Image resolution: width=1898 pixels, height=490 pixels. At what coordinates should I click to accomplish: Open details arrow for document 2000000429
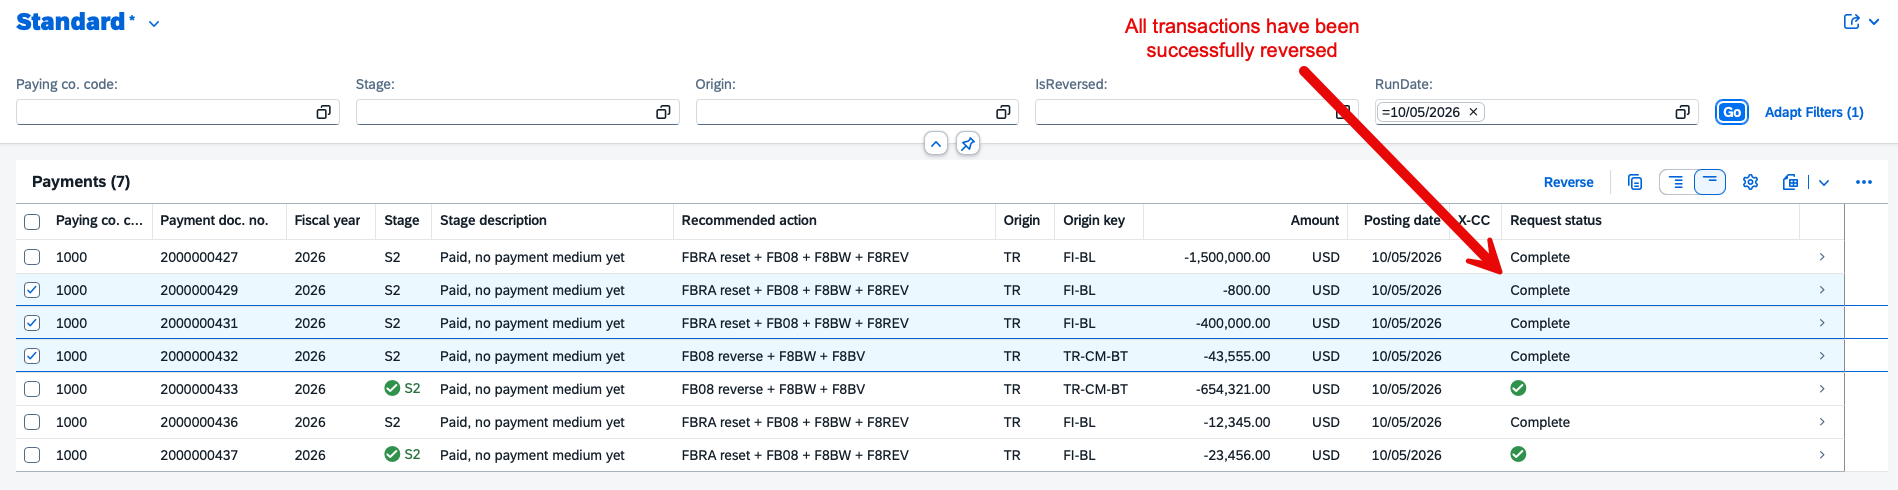pos(1822,290)
